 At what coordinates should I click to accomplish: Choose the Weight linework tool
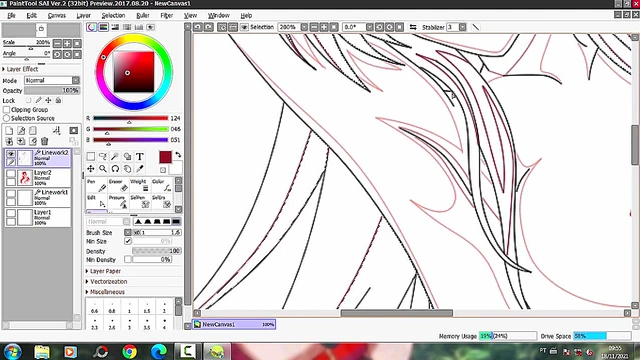pos(140,185)
